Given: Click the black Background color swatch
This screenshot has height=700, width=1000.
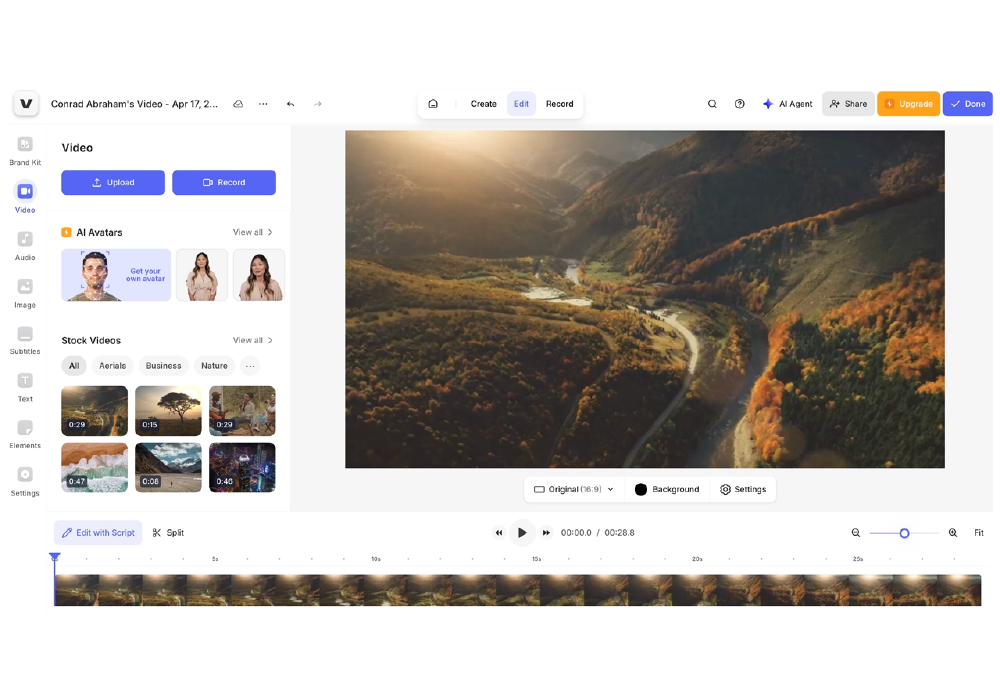Looking at the screenshot, I should pyautogui.click(x=641, y=489).
